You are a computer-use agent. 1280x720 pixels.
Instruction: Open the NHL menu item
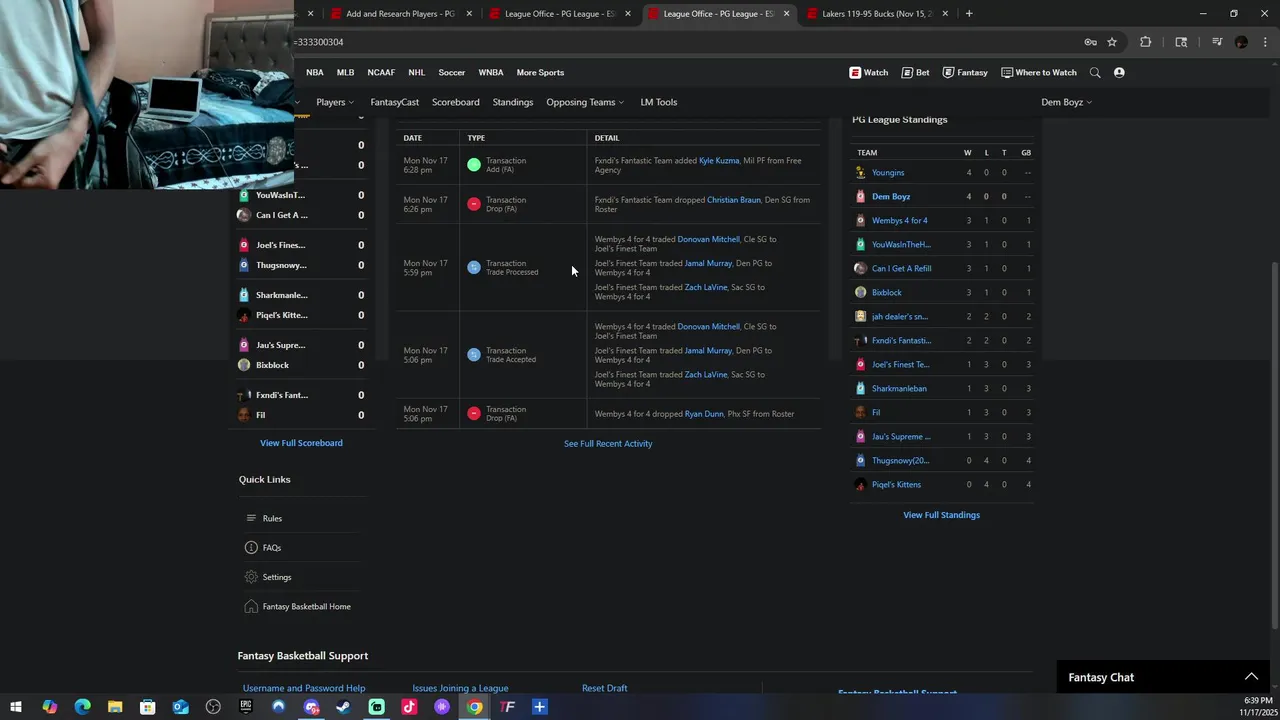[416, 72]
